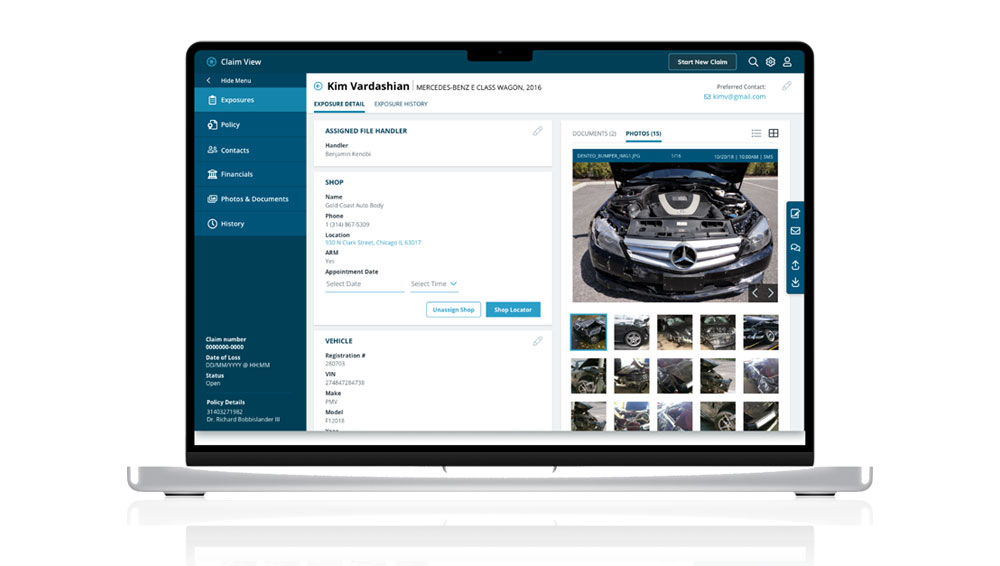
Task: Click the handler name Benjamin Kenobi
Action: point(348,154)
